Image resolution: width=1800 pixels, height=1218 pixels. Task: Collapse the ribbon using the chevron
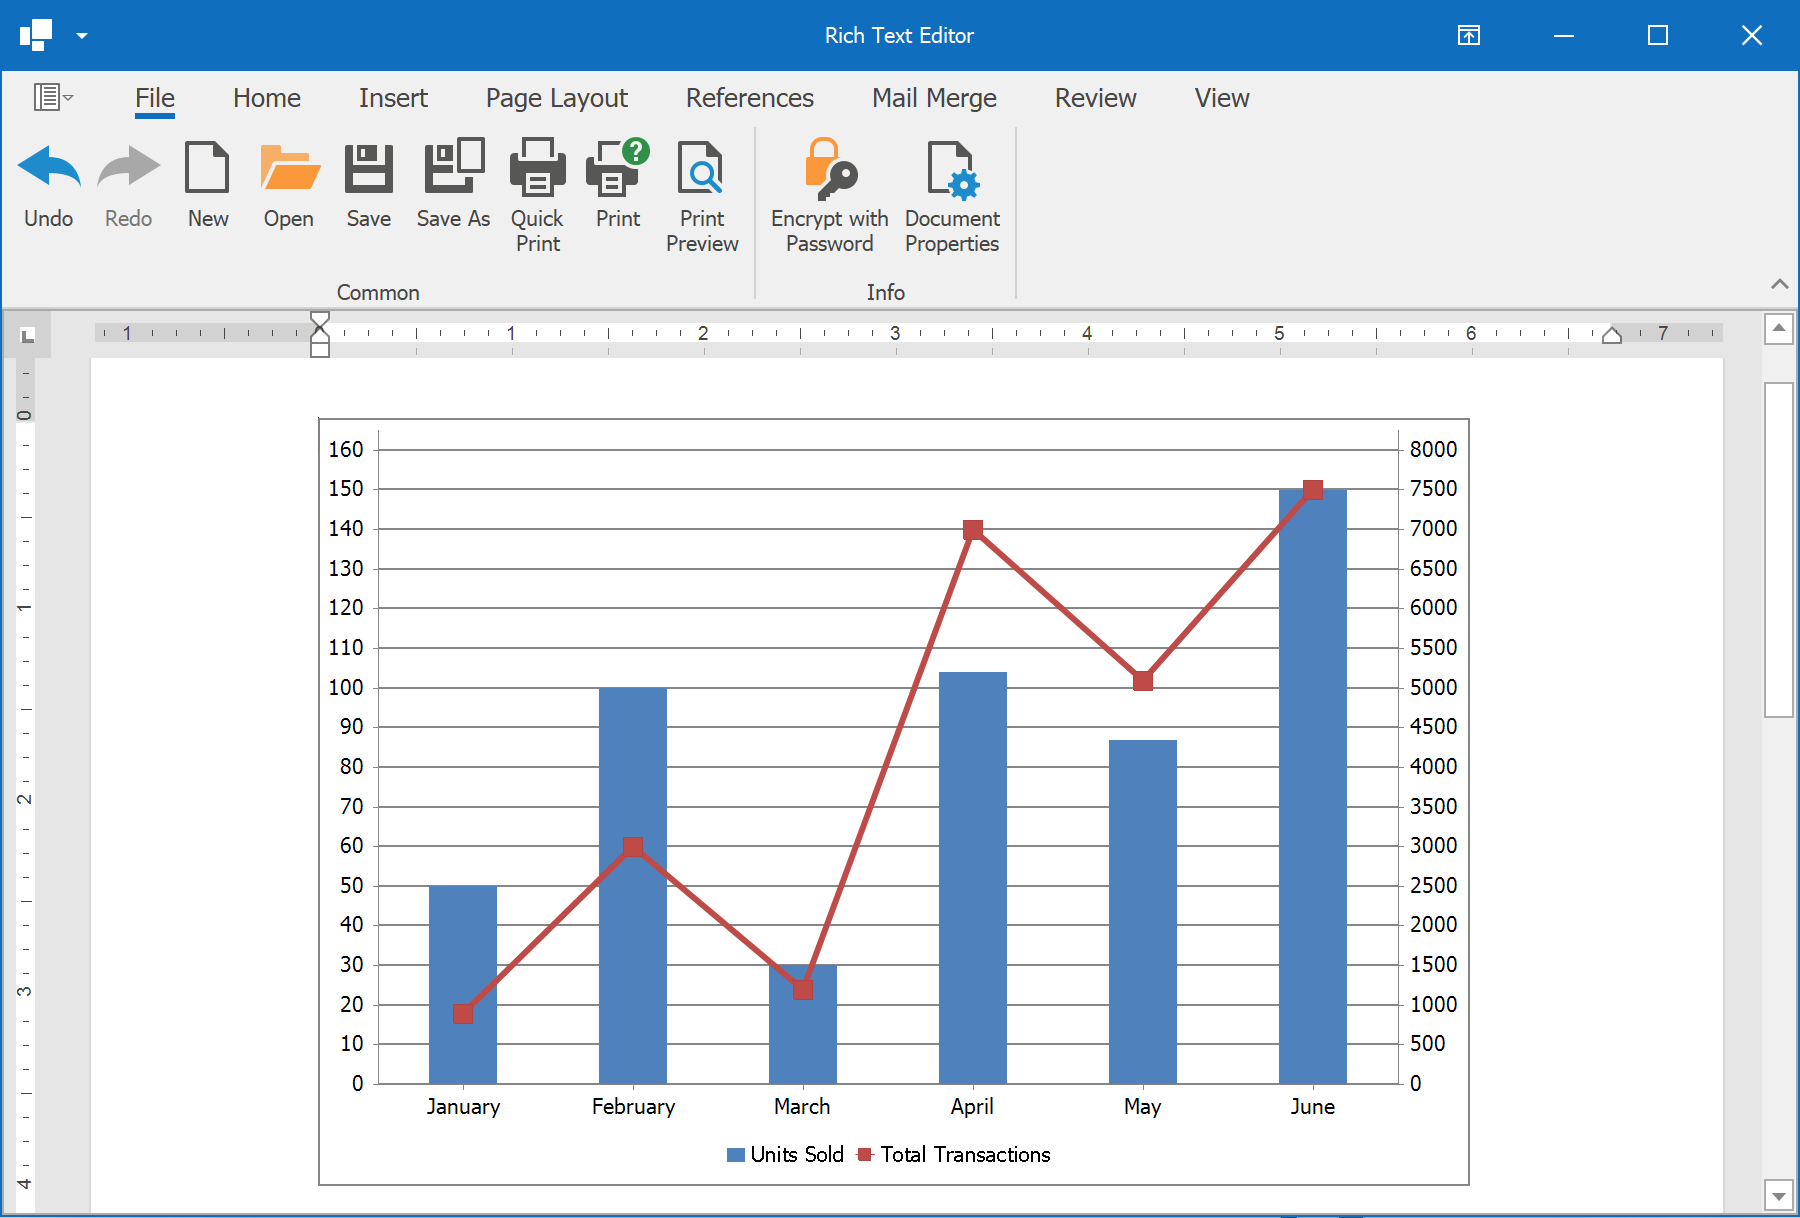[1779, 284]
